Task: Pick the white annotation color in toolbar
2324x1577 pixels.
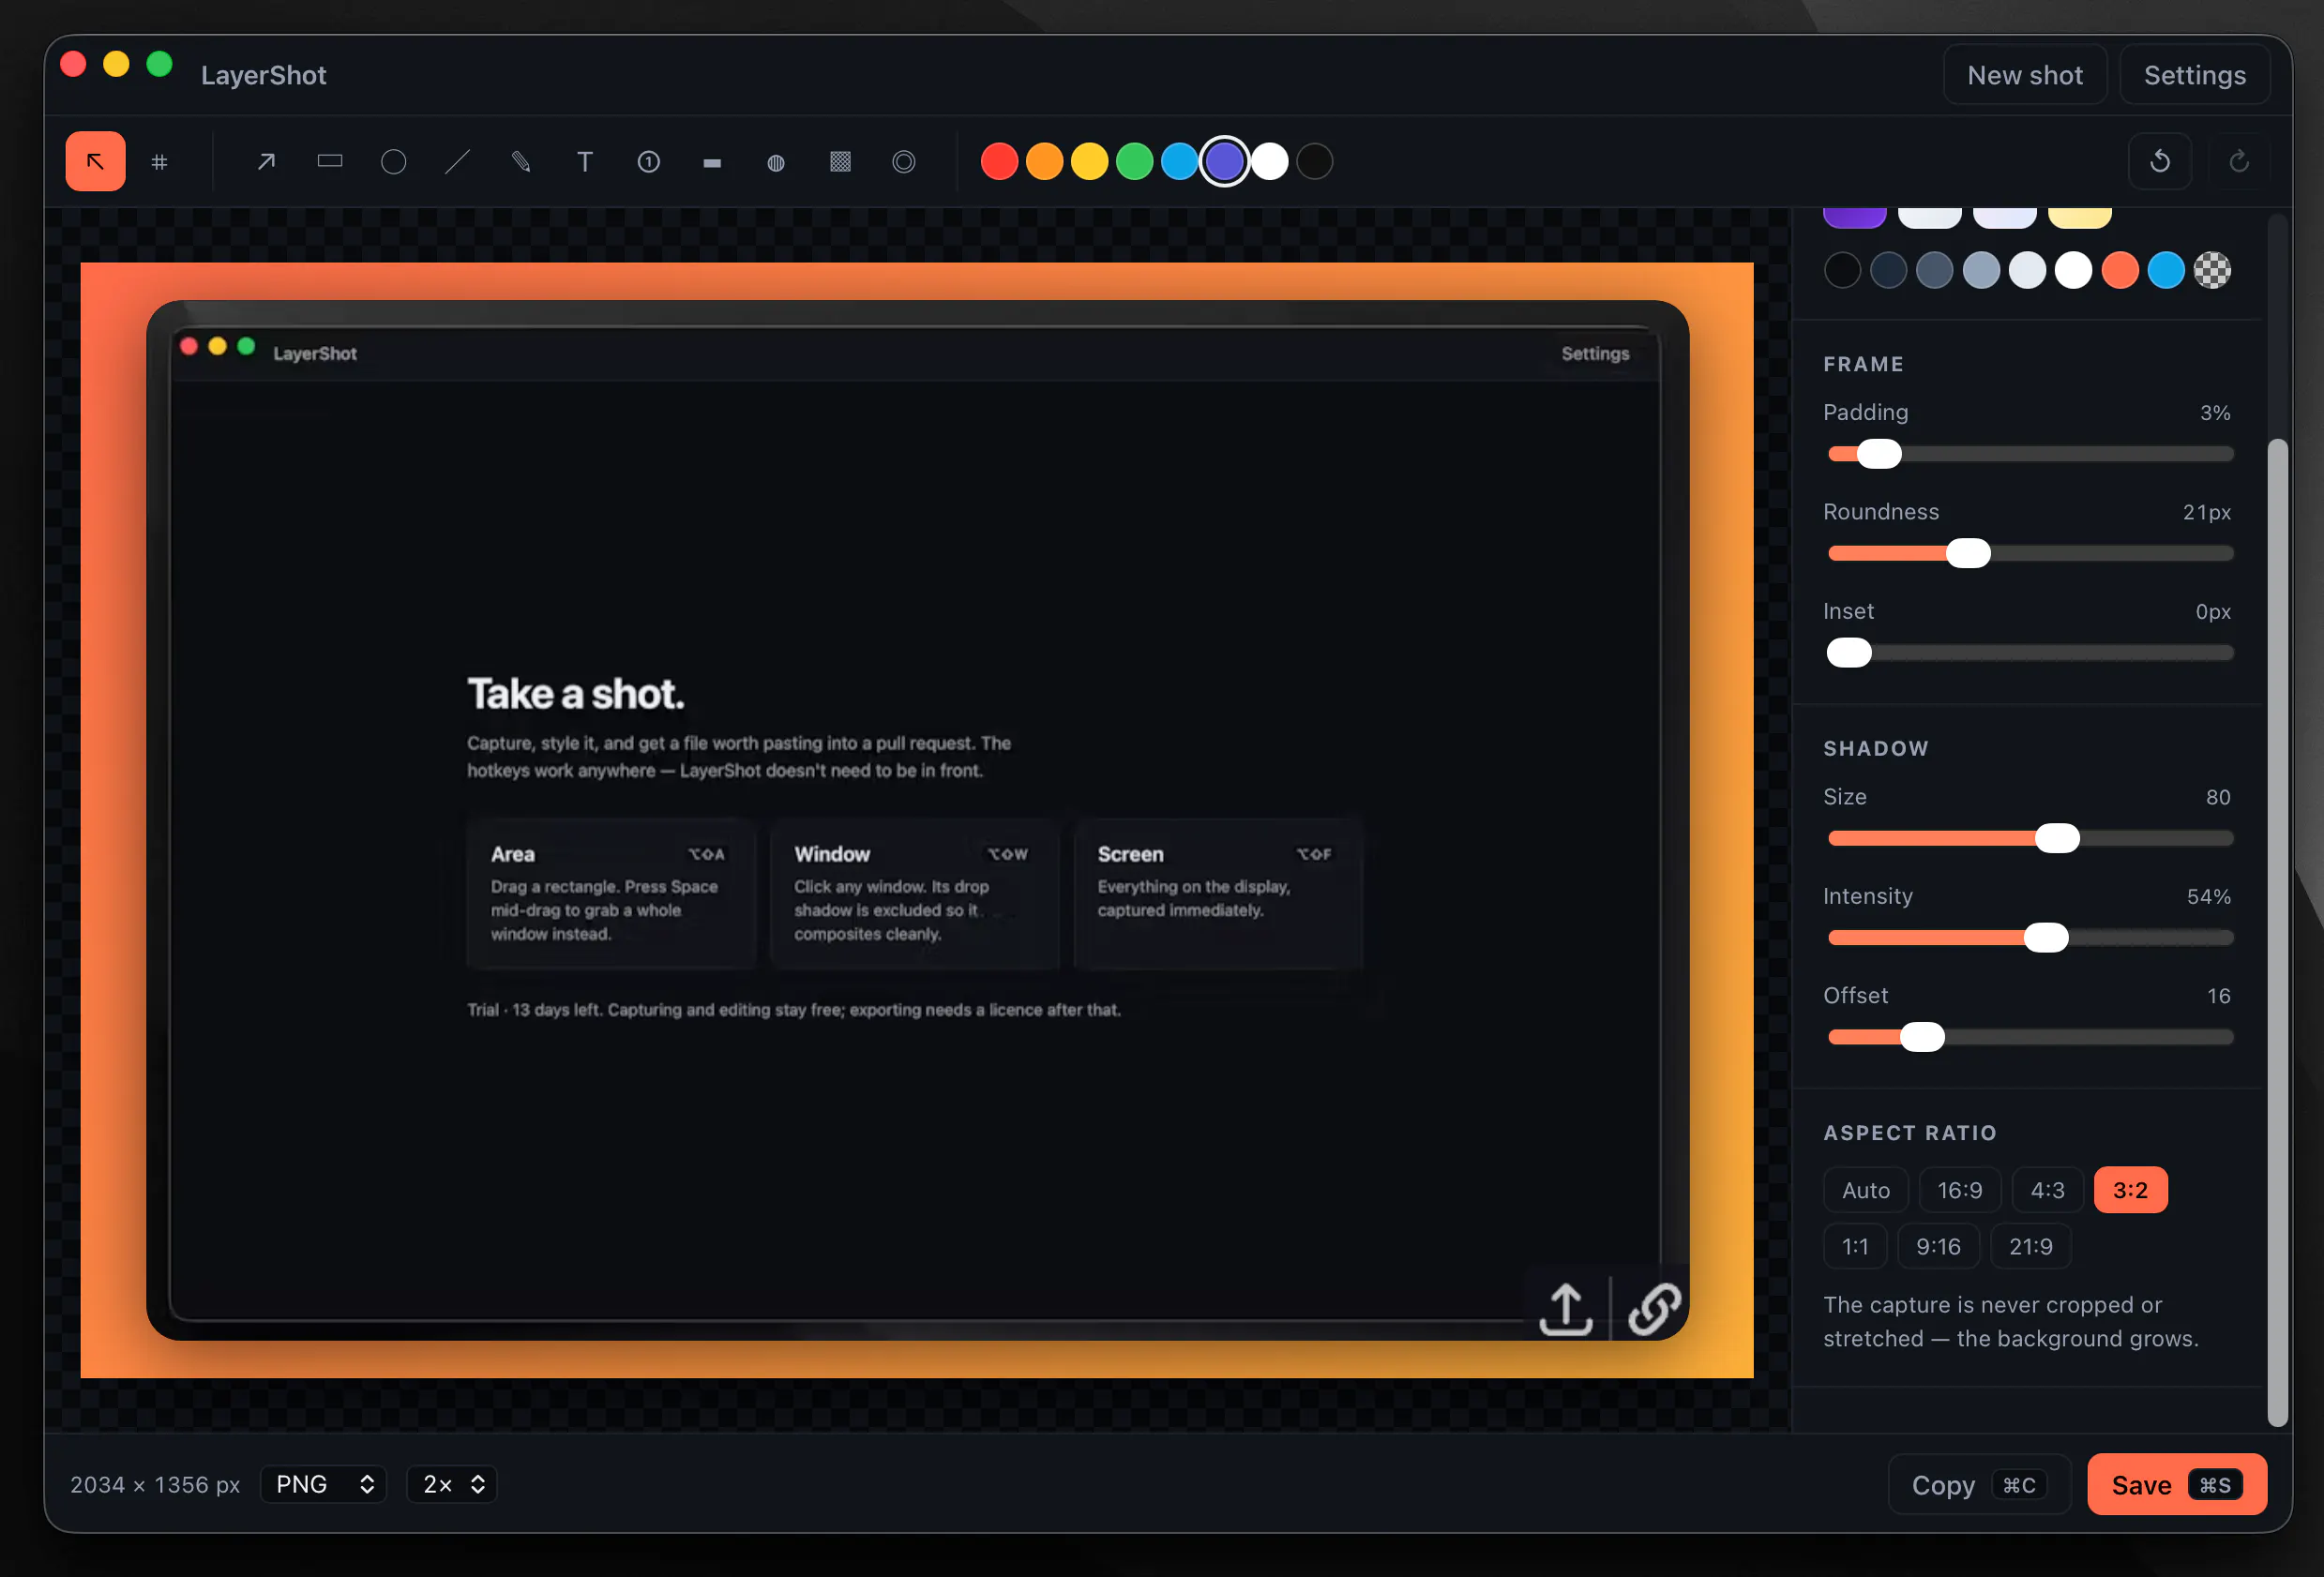Action: [x=1270, y=161]
